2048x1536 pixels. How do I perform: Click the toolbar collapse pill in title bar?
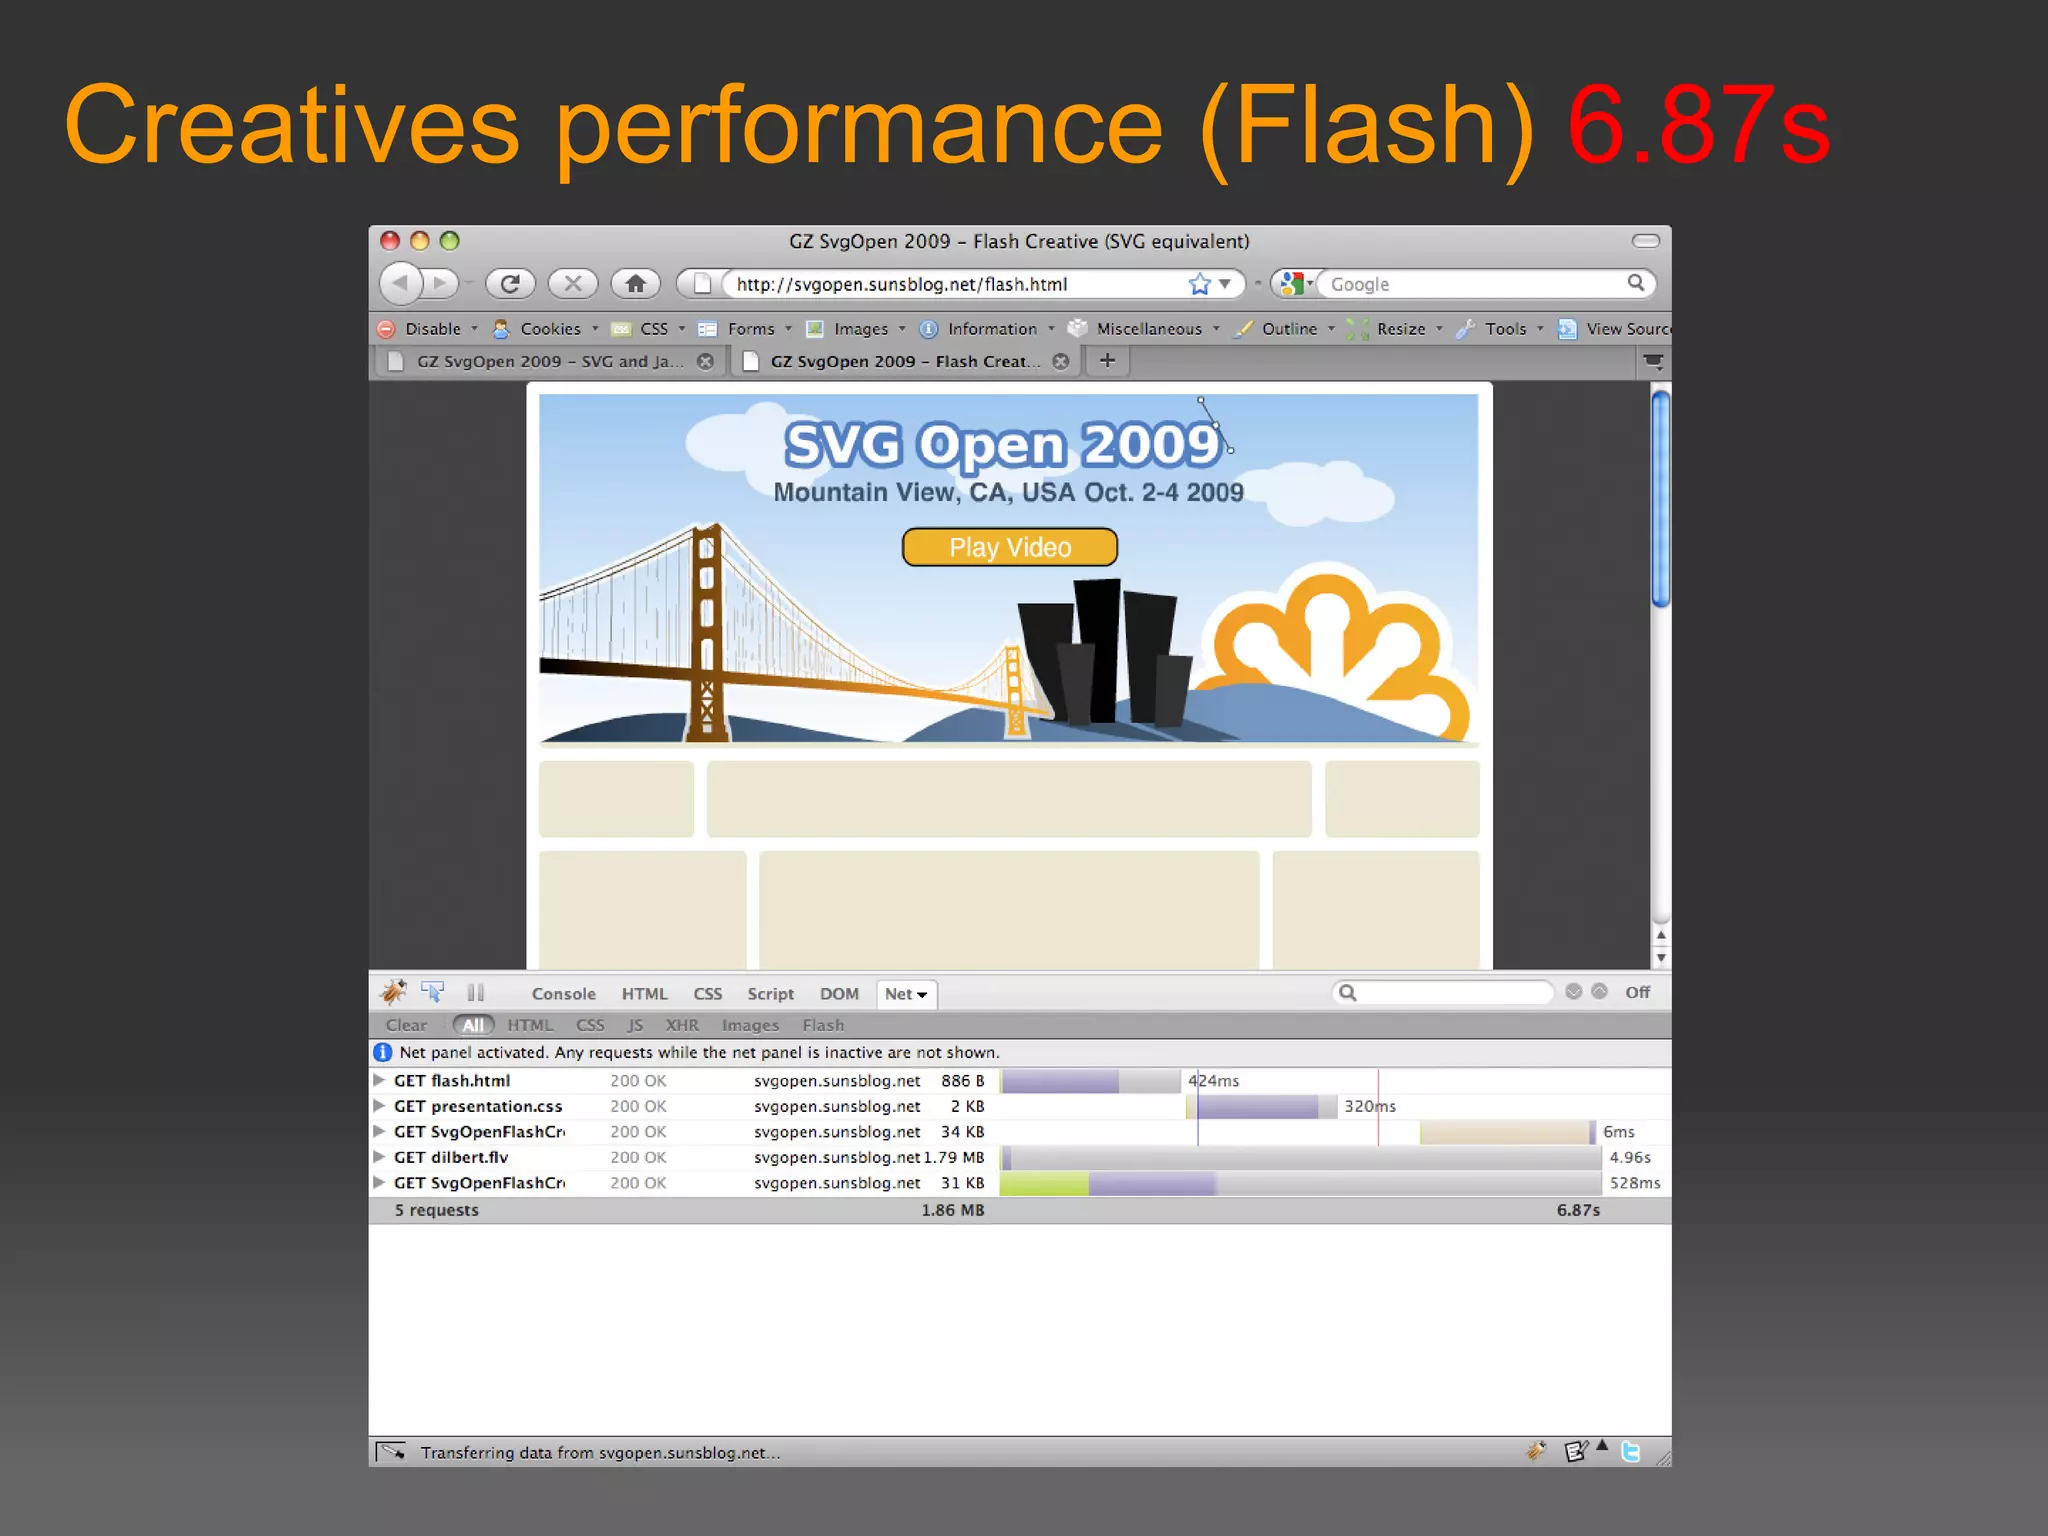coord(1646,241)
